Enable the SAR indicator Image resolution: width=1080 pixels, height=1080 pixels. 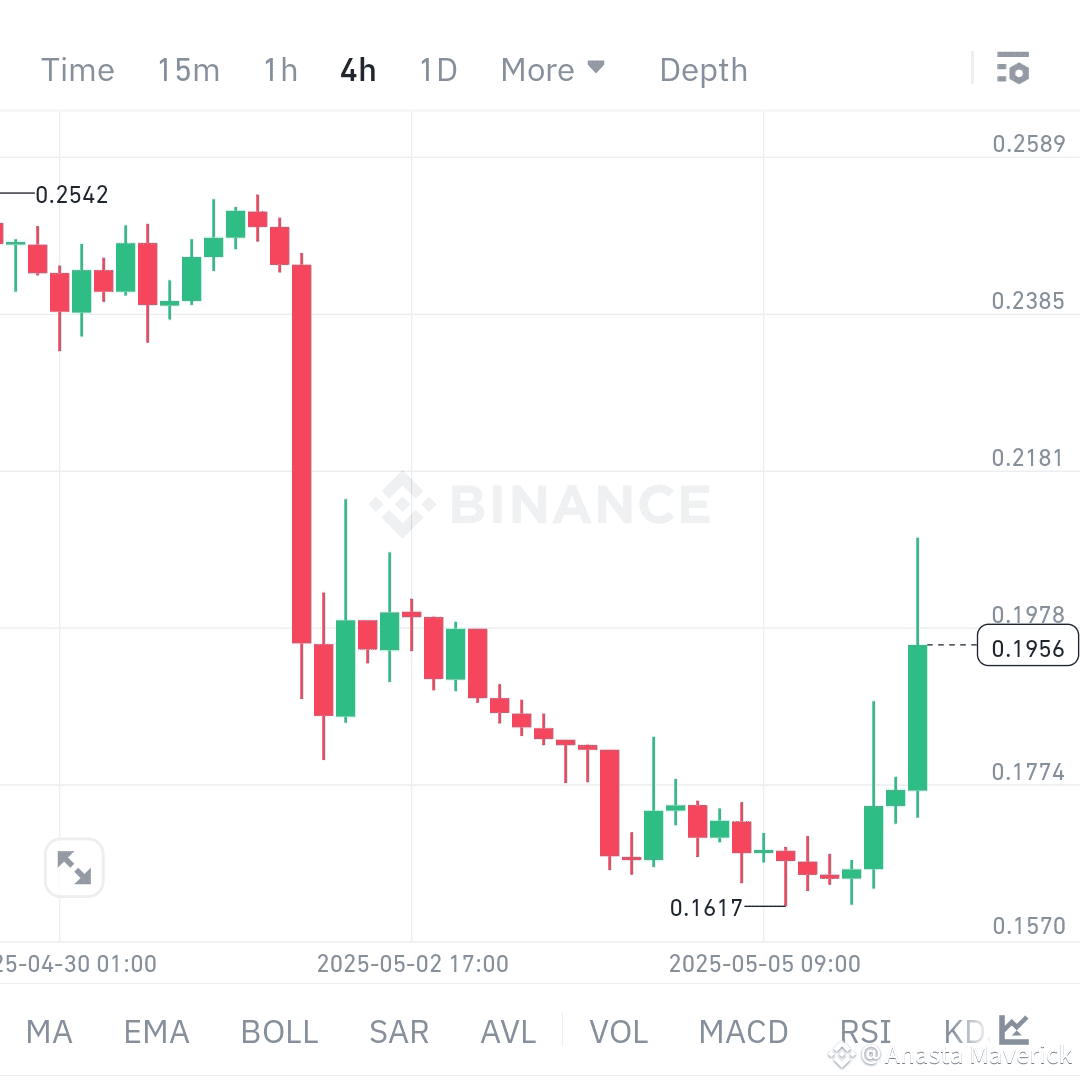click(399, 1031)
